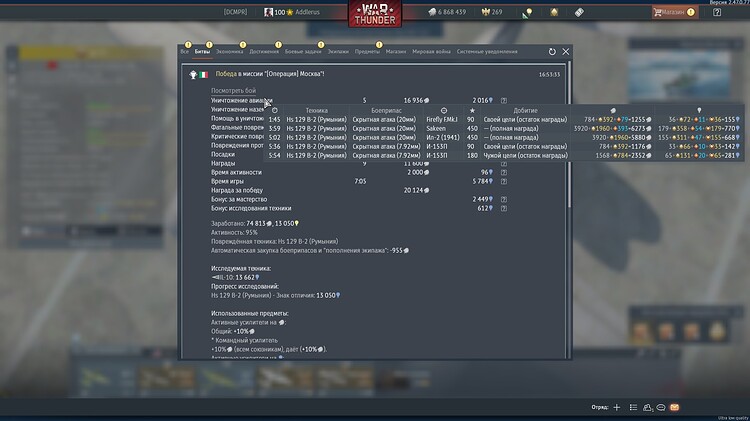
Task: Open help icon on Бонус за мастерство row
Action: click(504, 199)
